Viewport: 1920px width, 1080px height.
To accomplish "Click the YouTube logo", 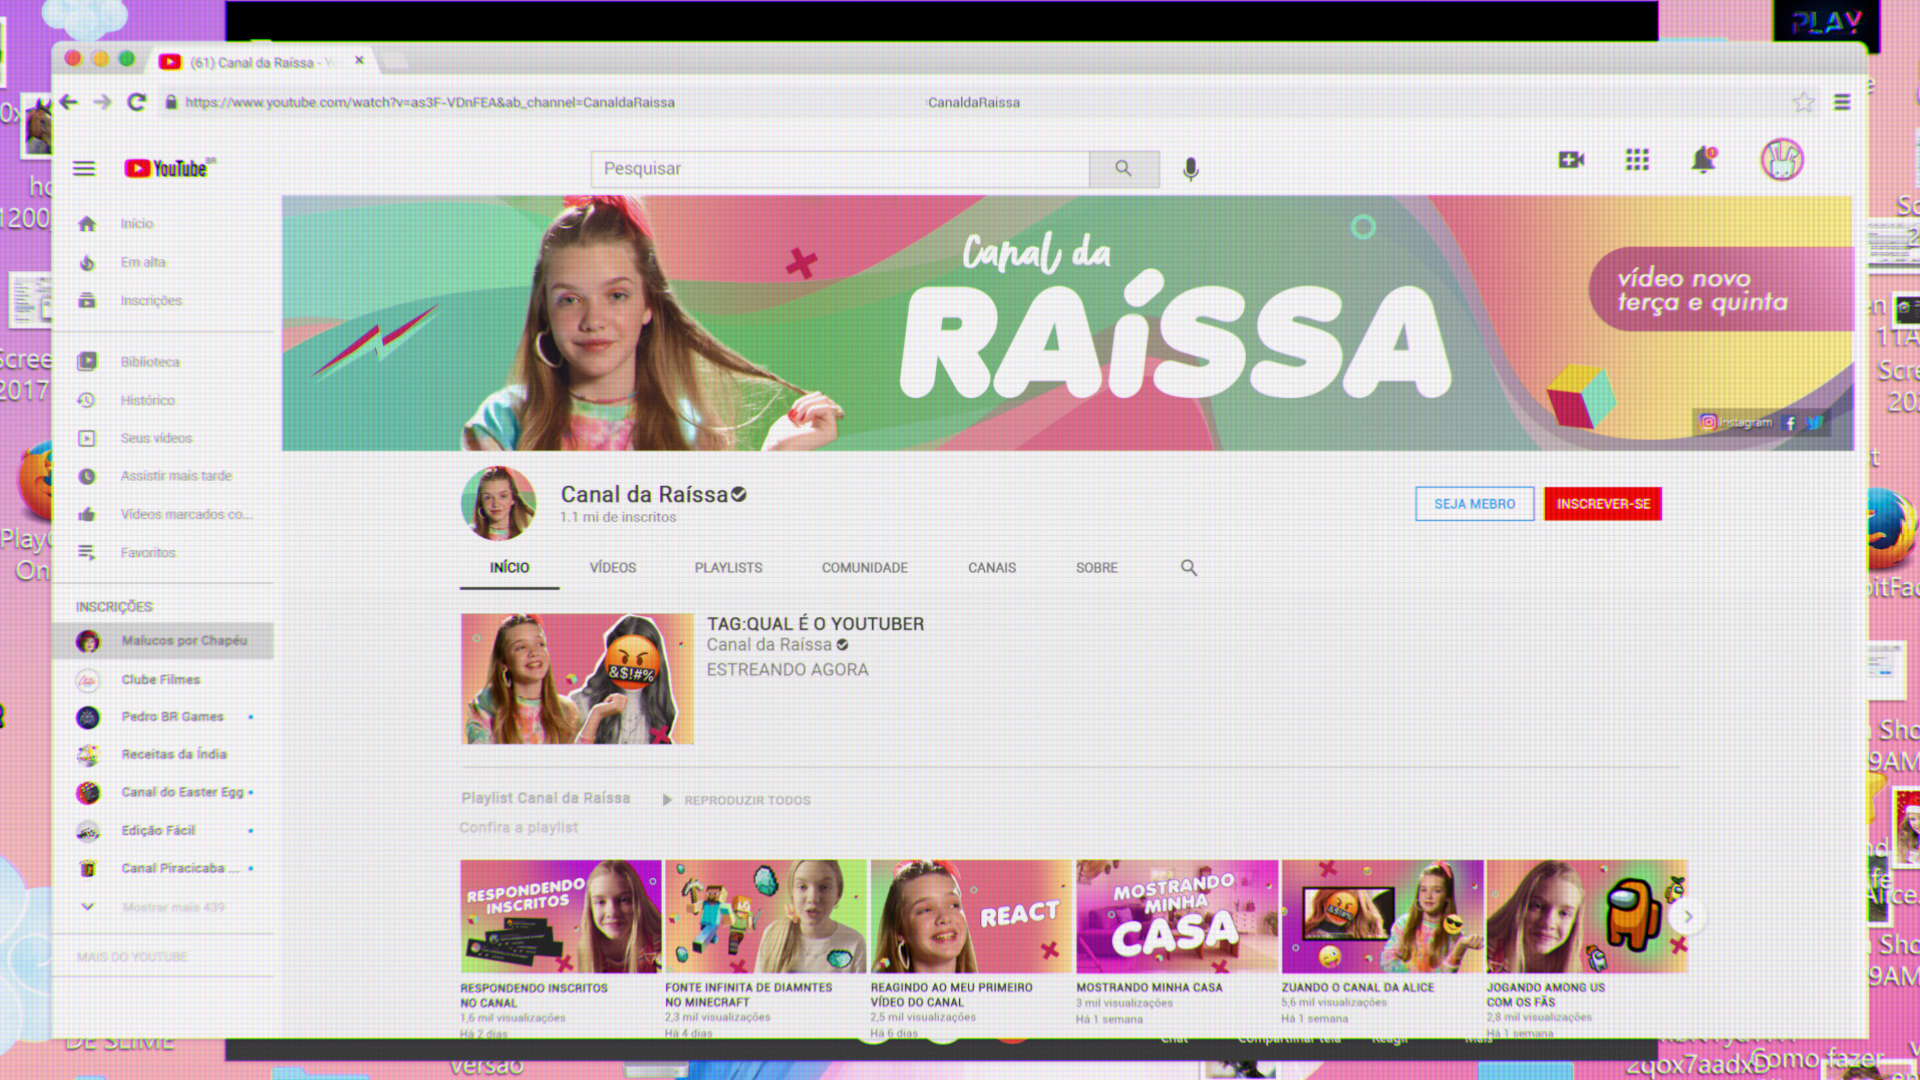I will [169, 168].
